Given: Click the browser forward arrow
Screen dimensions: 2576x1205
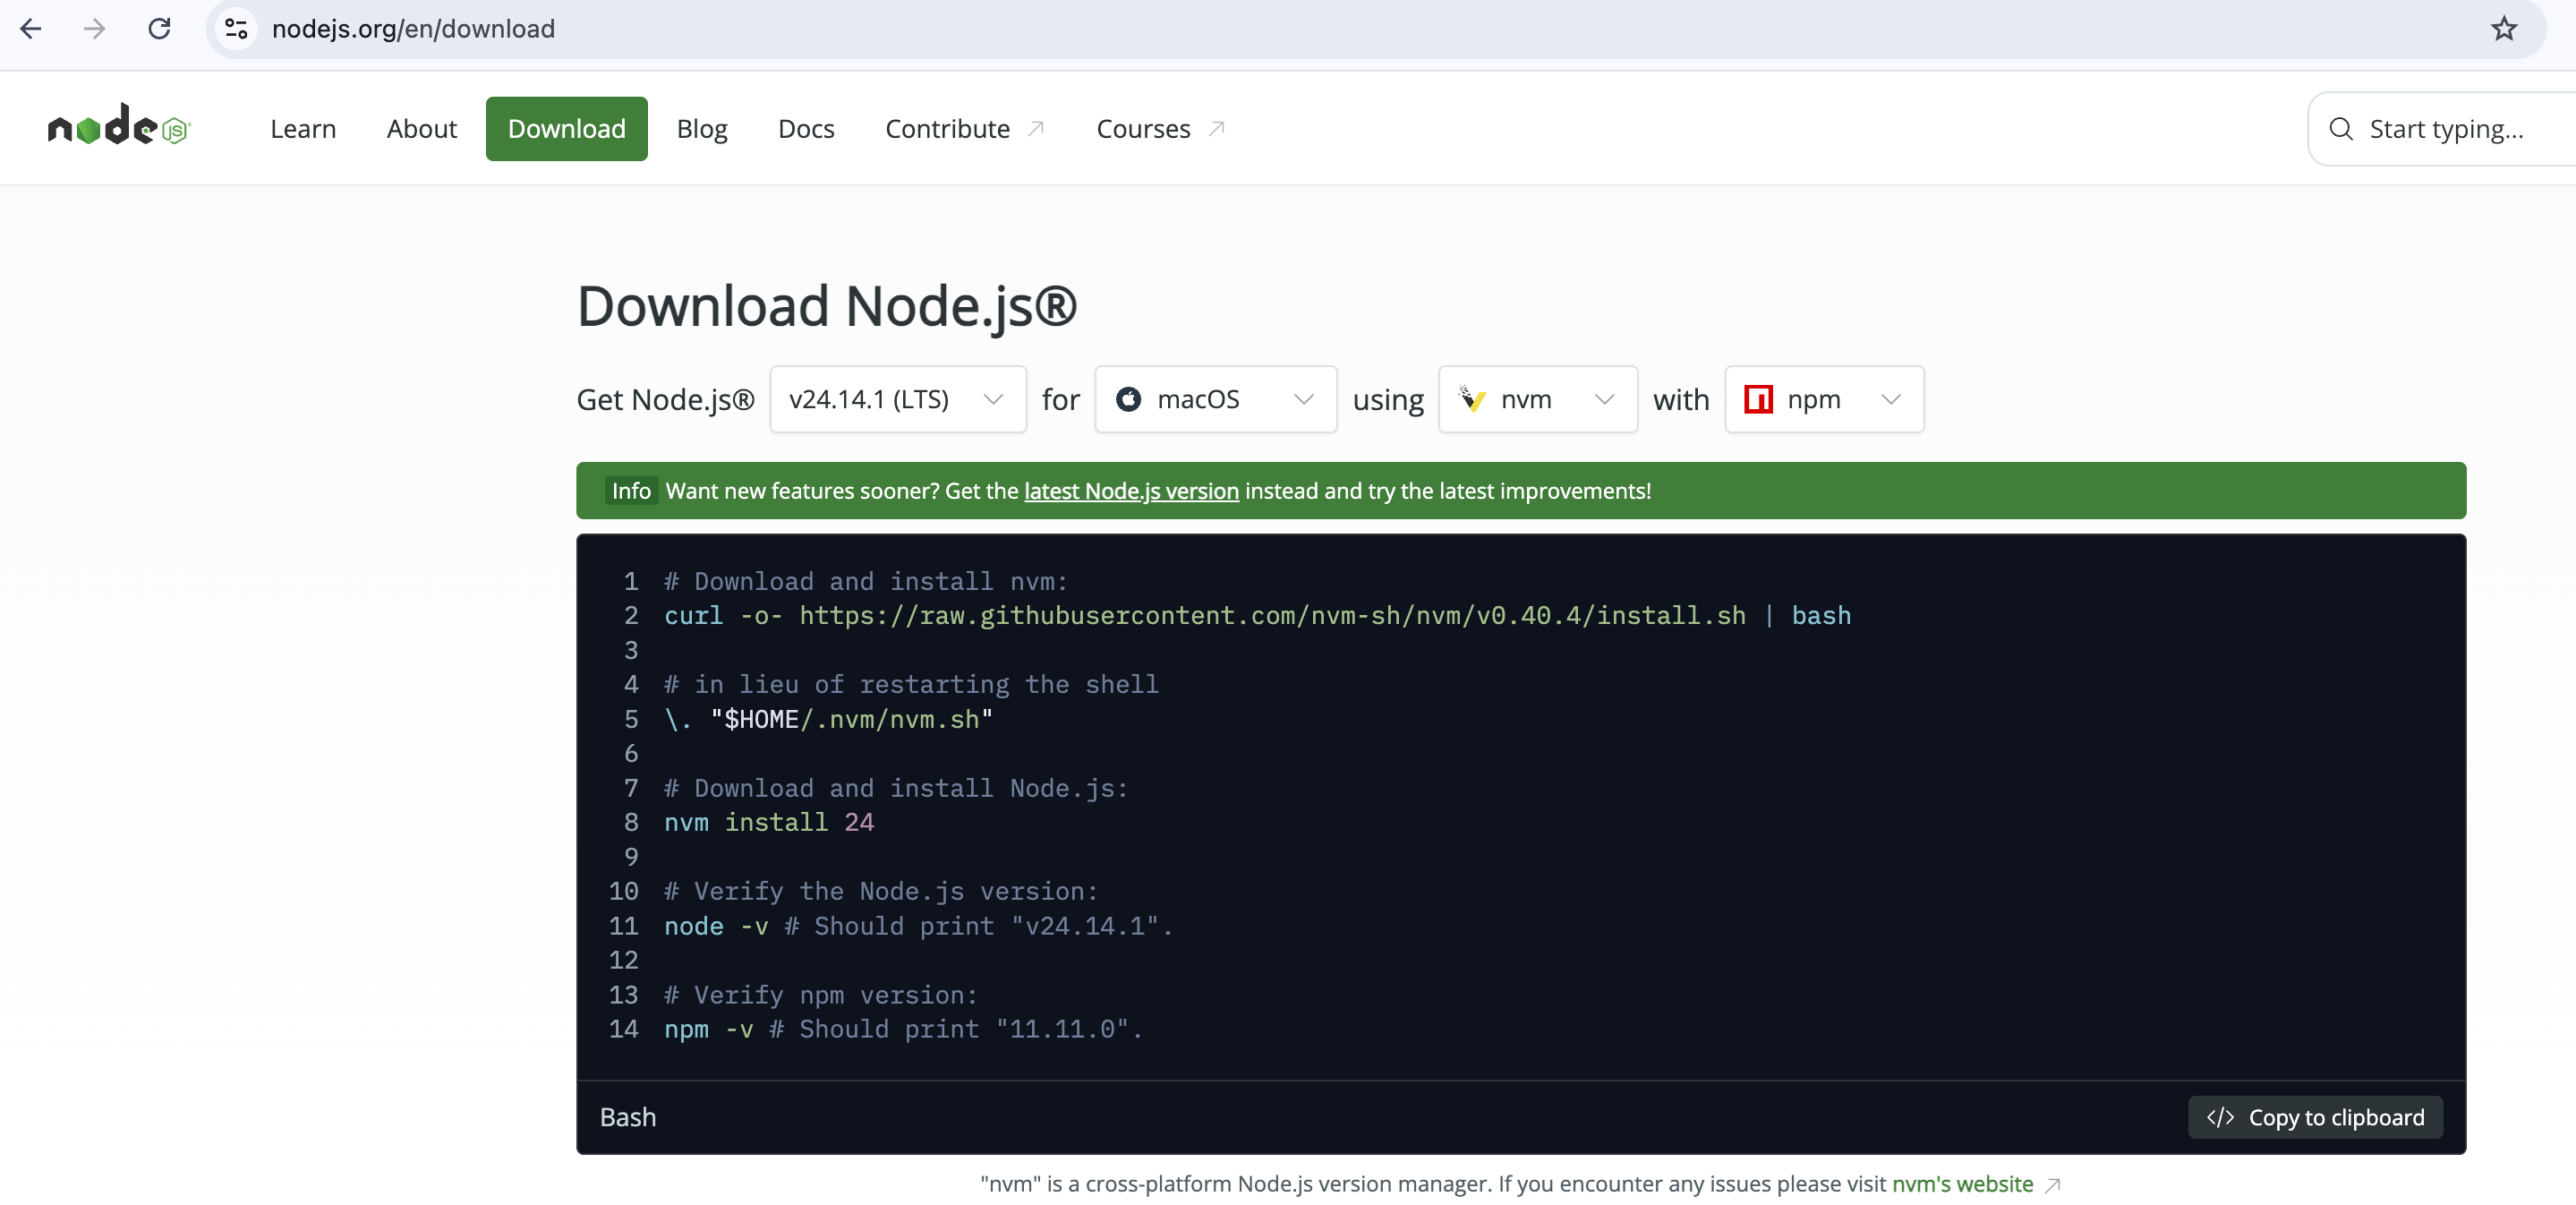Looking at the screenshot, I should point(95,29).
